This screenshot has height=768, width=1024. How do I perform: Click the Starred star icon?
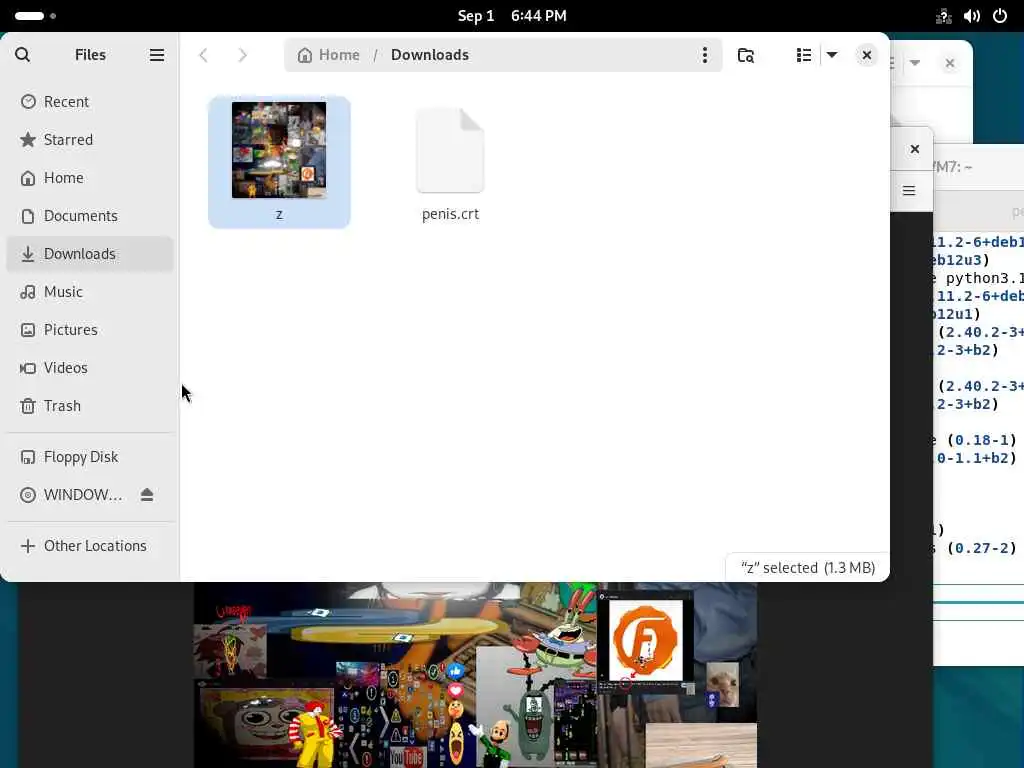(x=28, y=140)
